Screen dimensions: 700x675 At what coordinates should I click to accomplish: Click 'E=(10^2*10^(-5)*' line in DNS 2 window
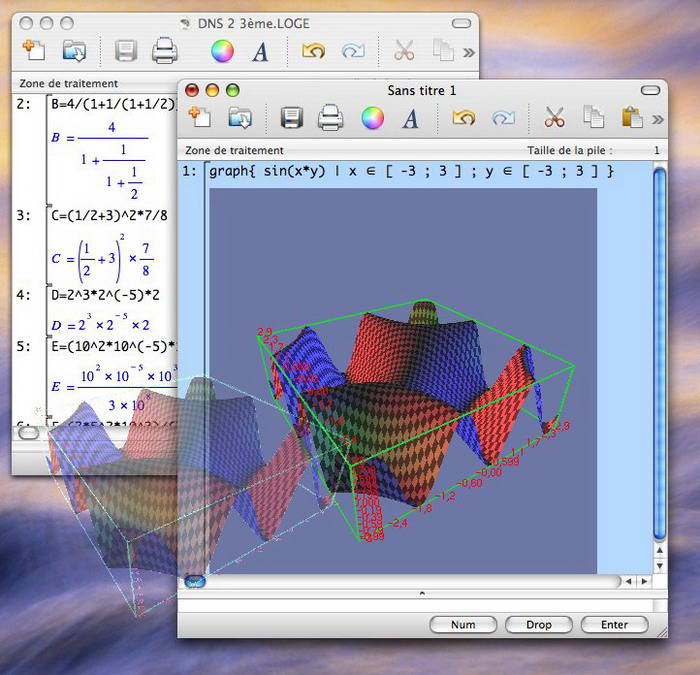tap(114, 346)
